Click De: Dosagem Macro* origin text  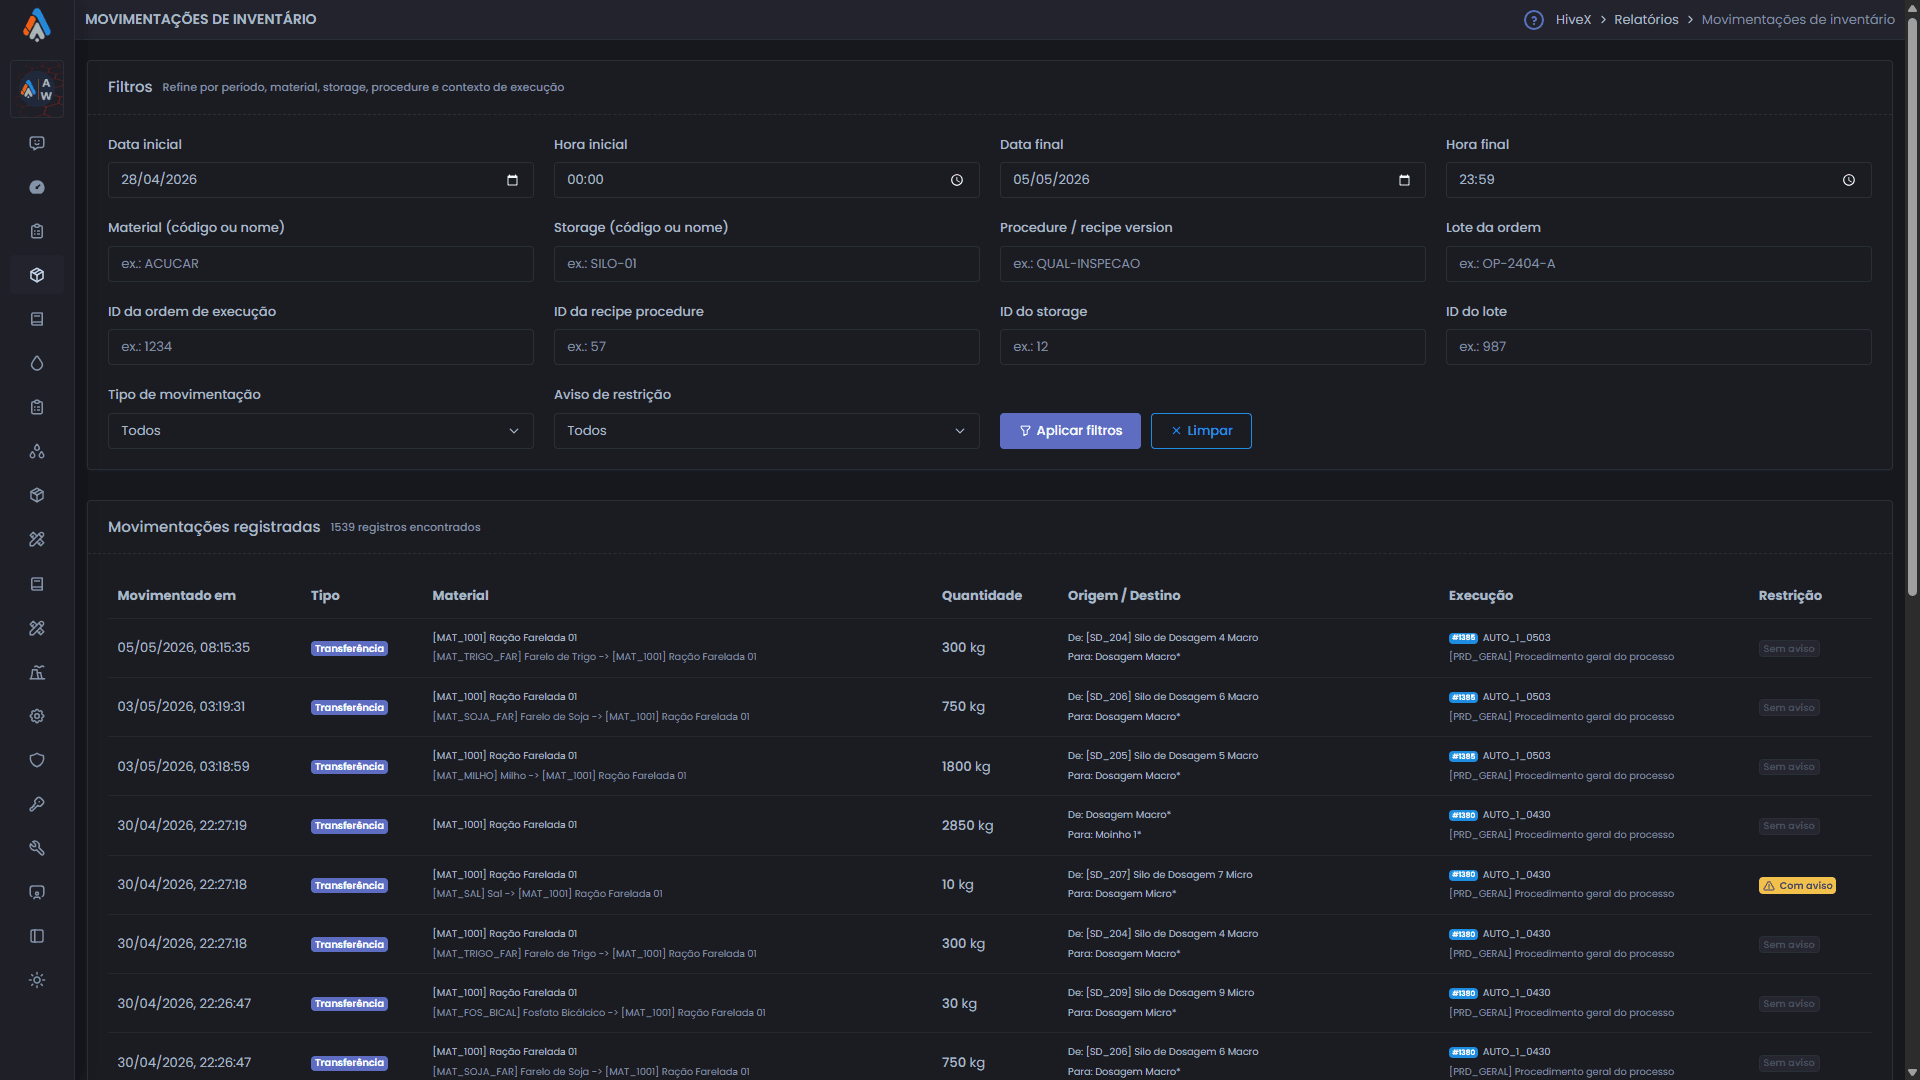(x=1119, y=815)
